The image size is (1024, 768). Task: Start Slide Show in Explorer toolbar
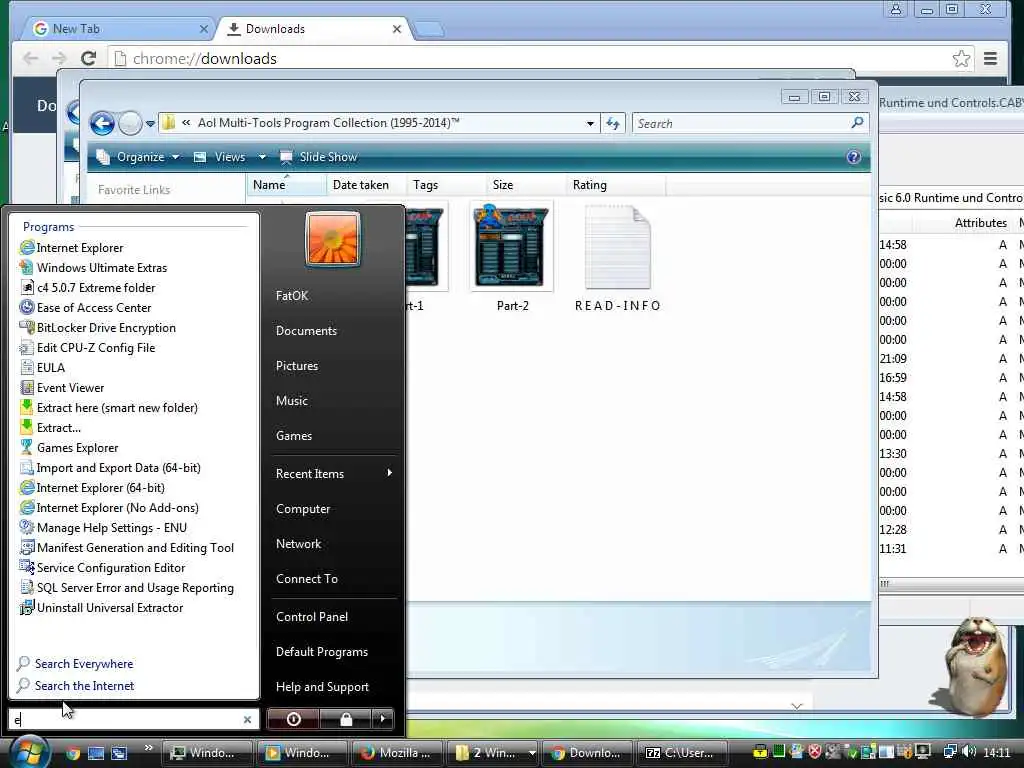pos(319,157)
